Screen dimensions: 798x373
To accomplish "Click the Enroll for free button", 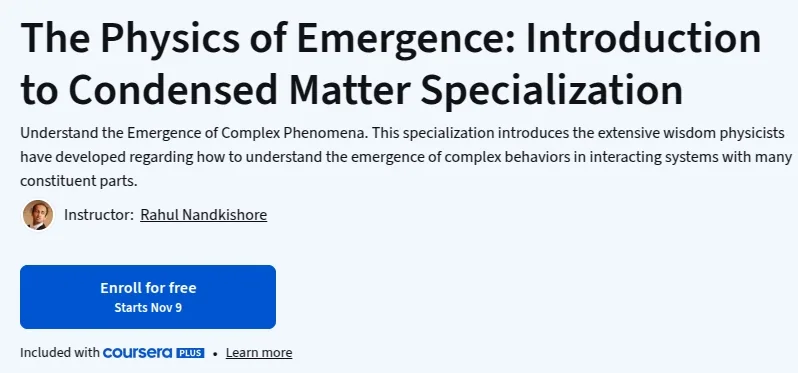I will point(148,297).
